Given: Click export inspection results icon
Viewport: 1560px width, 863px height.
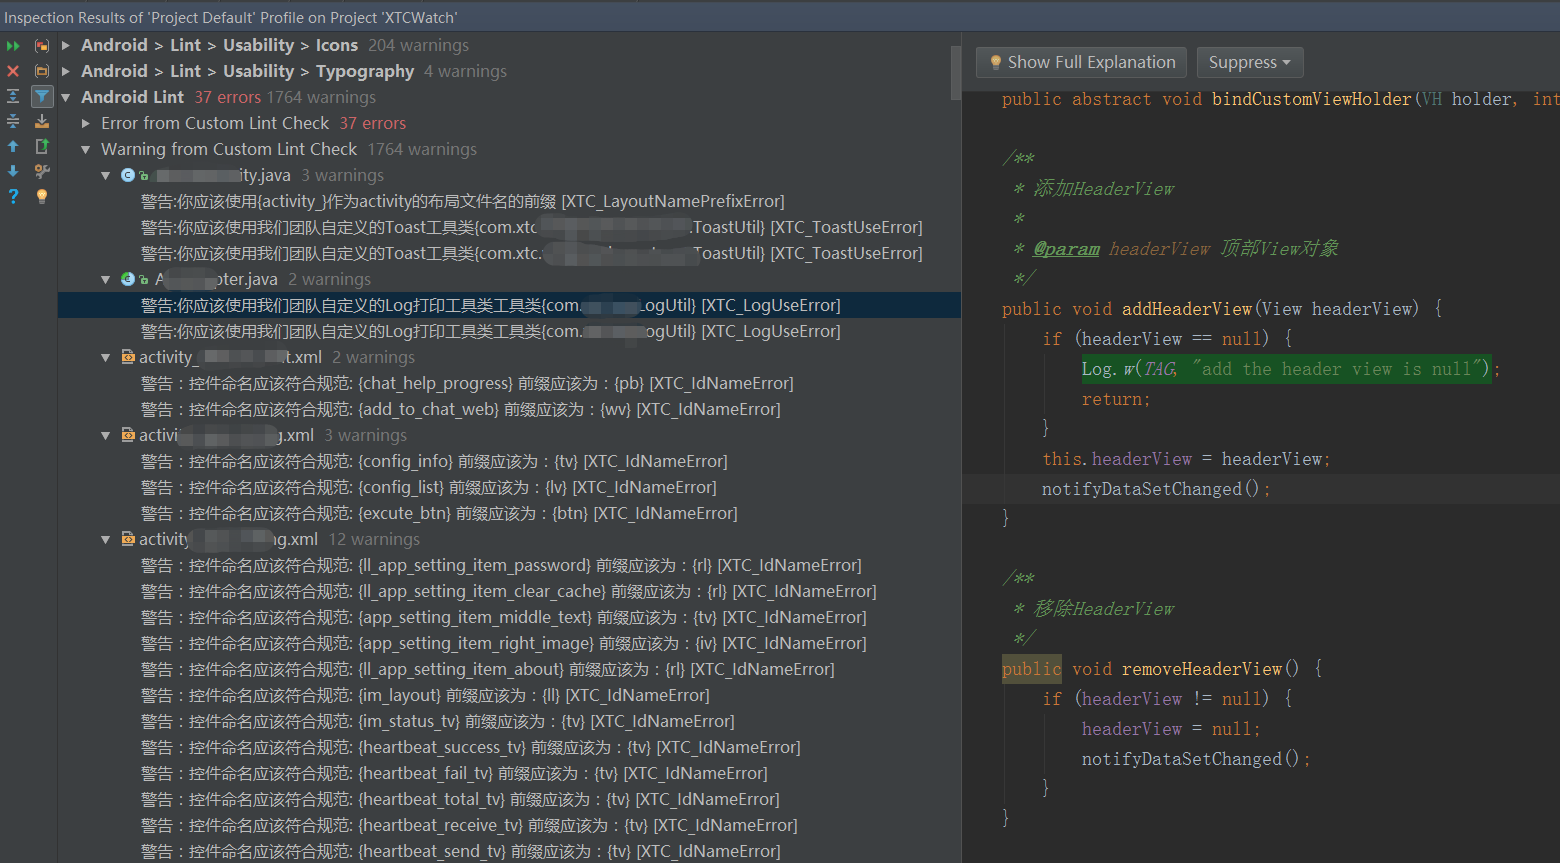Looking at the screenshot, I should tap(42, 146).
